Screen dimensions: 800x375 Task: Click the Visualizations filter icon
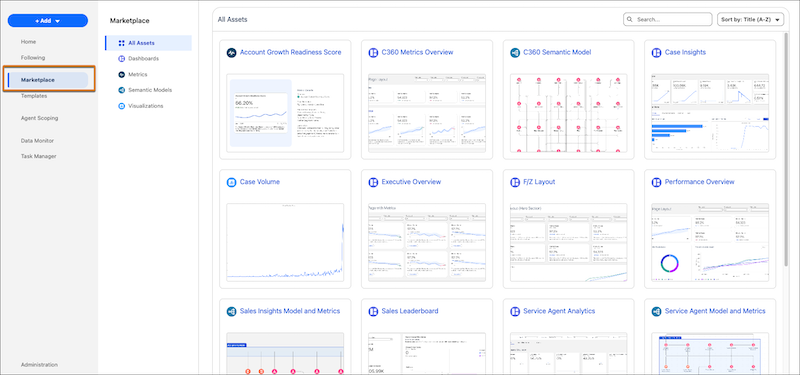pos(121,106)
